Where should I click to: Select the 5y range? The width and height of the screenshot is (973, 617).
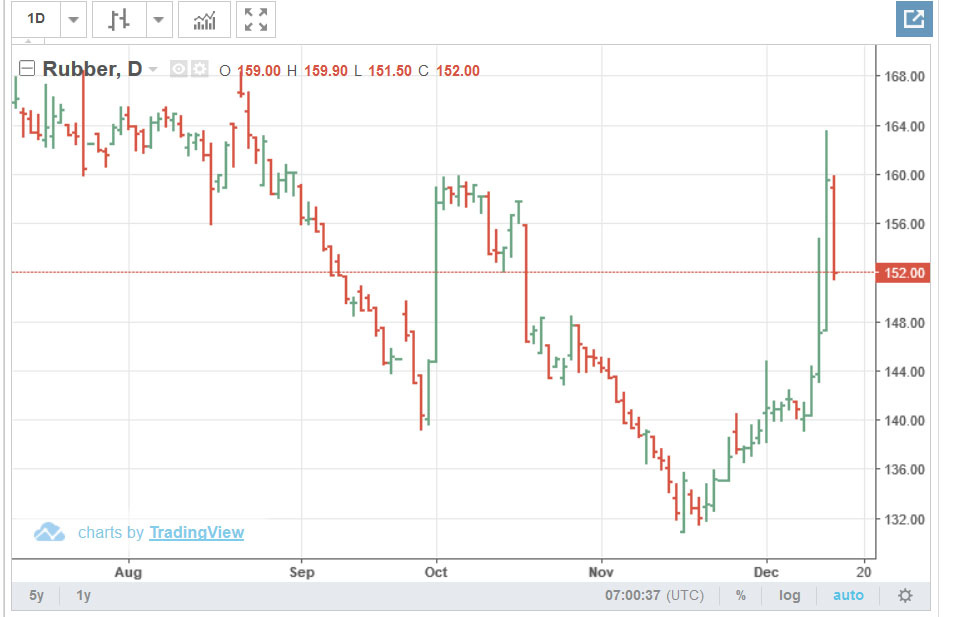coord(36,595)
